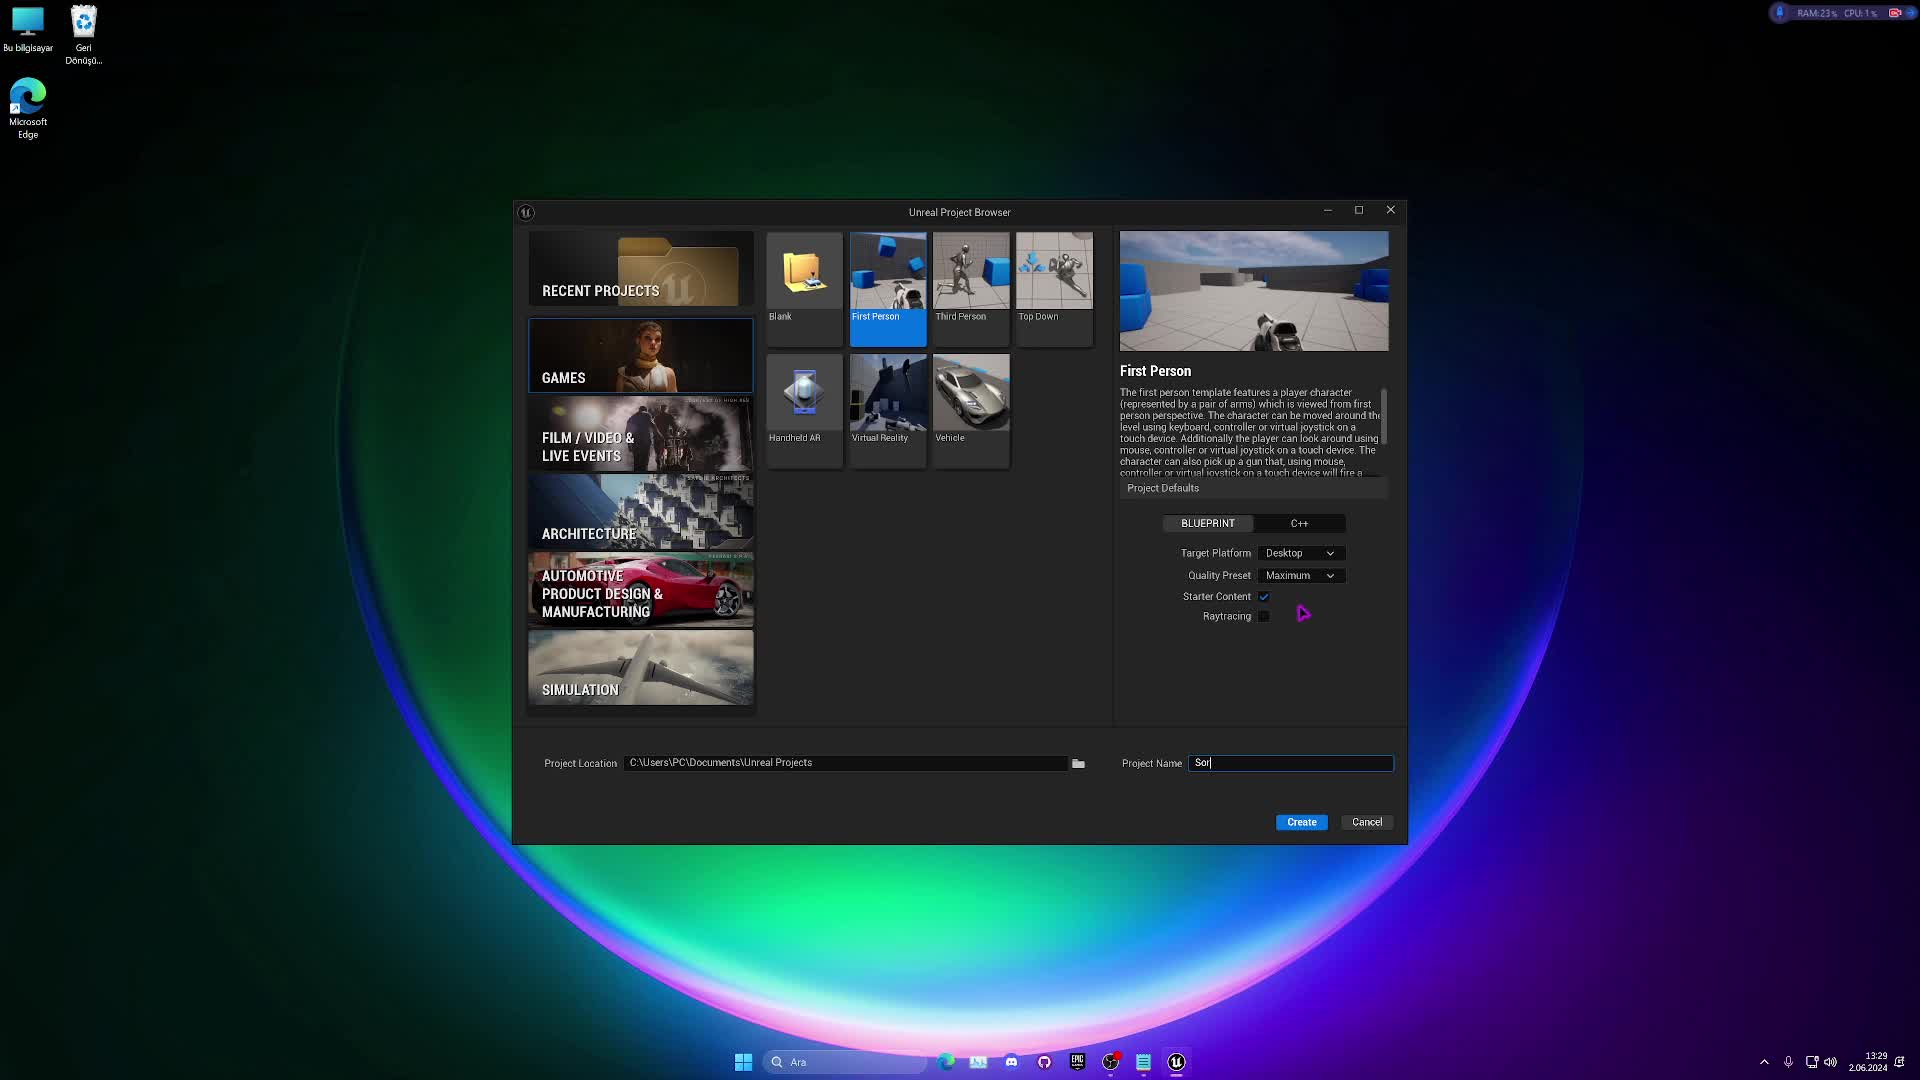Click the Project Name input field

click(1290, 763)
